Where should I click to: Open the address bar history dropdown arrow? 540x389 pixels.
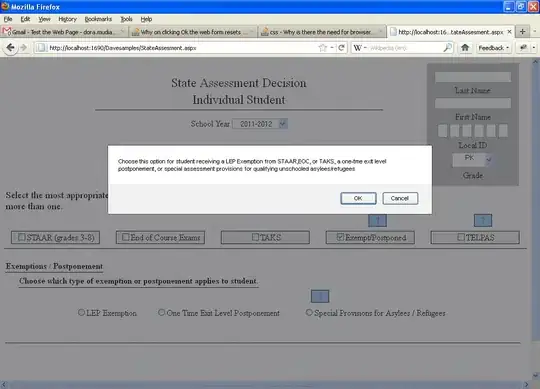tap(332, 48)
